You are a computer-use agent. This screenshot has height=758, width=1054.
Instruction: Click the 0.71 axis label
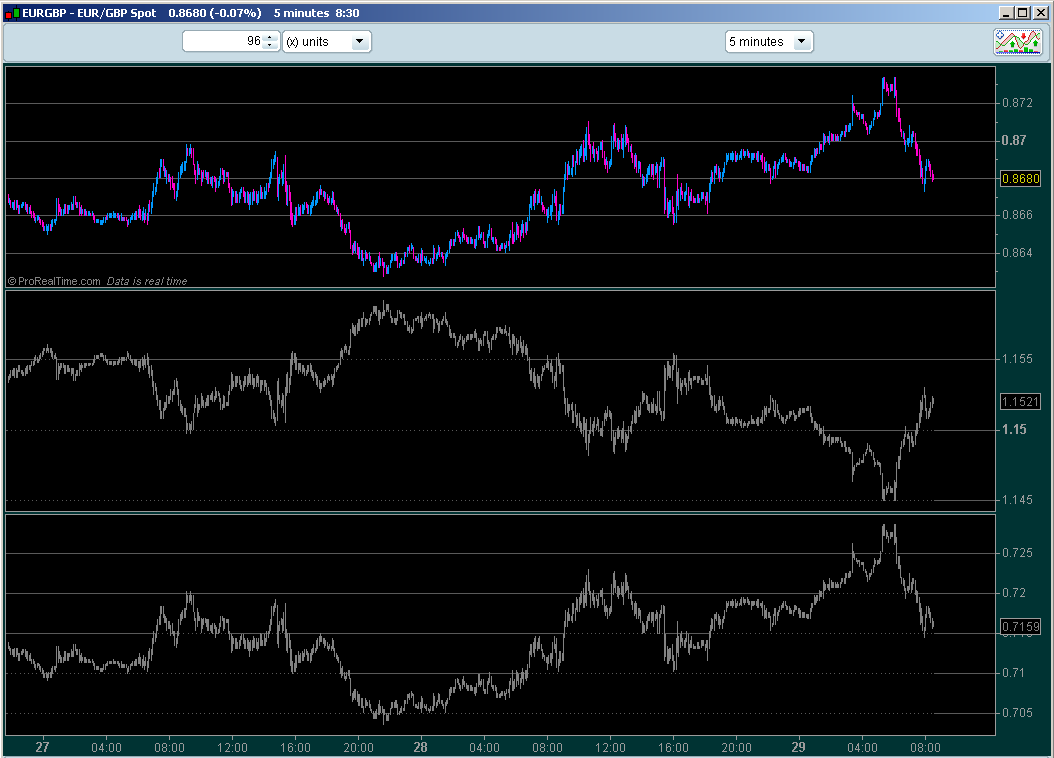click(1014, 673)
